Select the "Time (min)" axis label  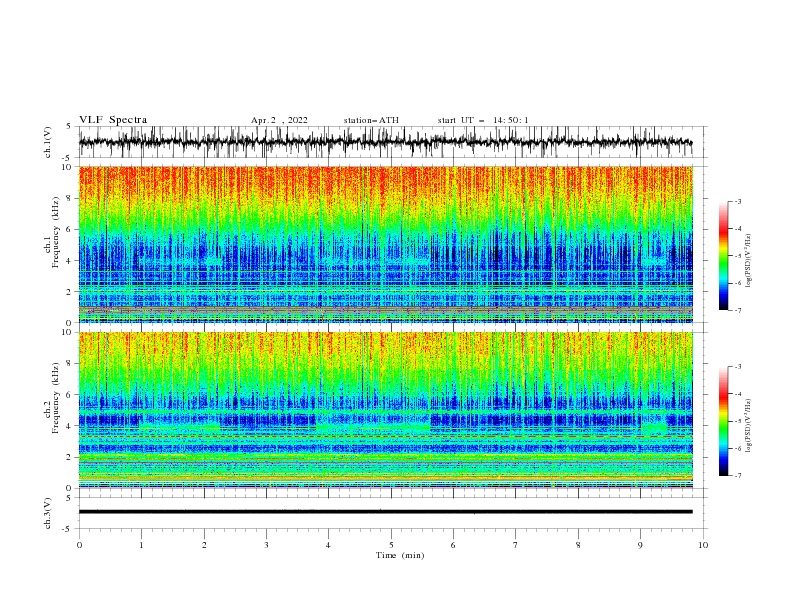400,555
